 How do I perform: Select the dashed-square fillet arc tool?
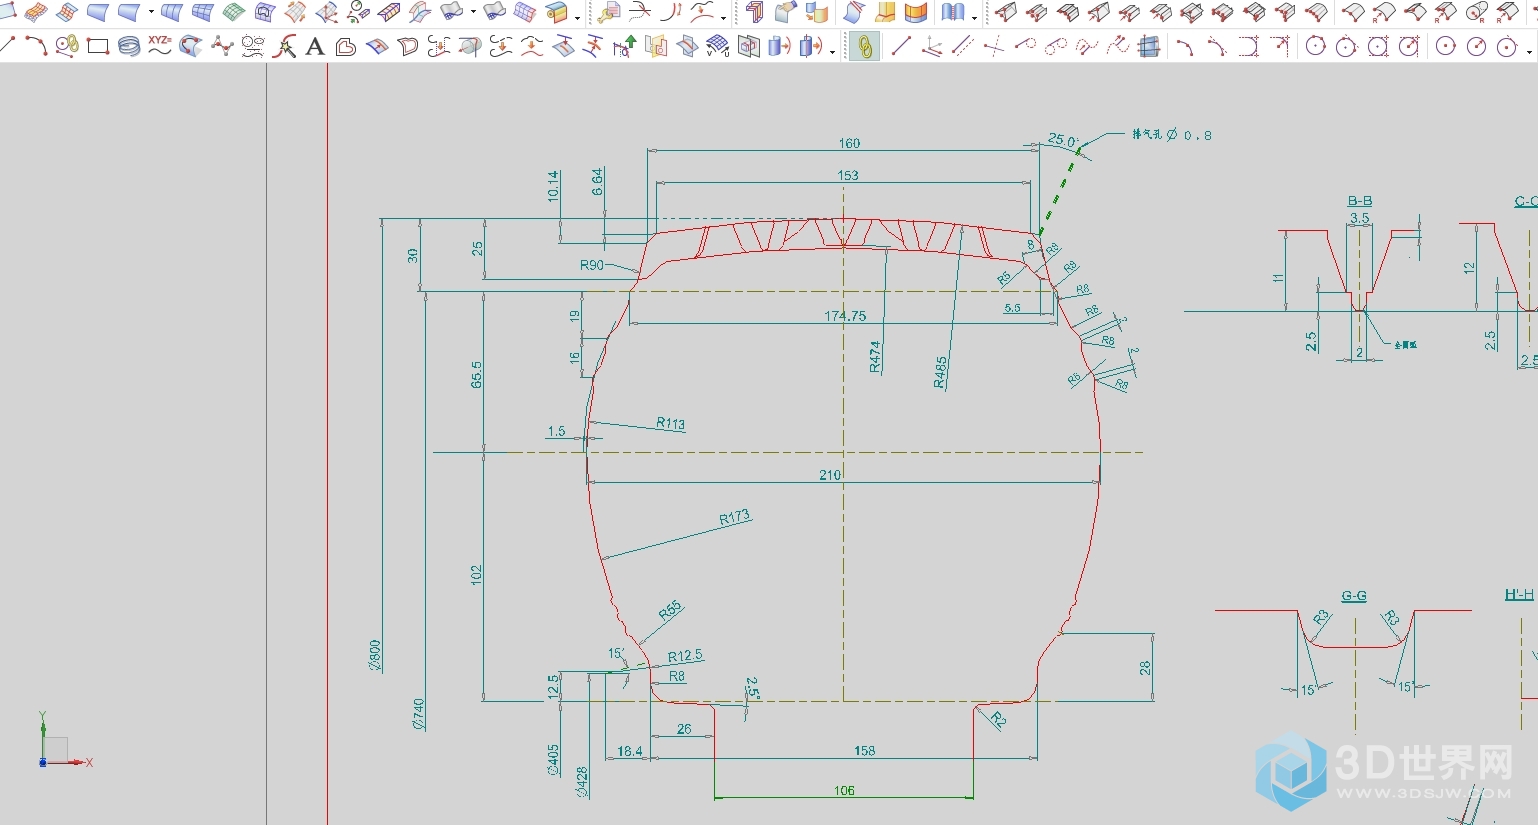1248,46
